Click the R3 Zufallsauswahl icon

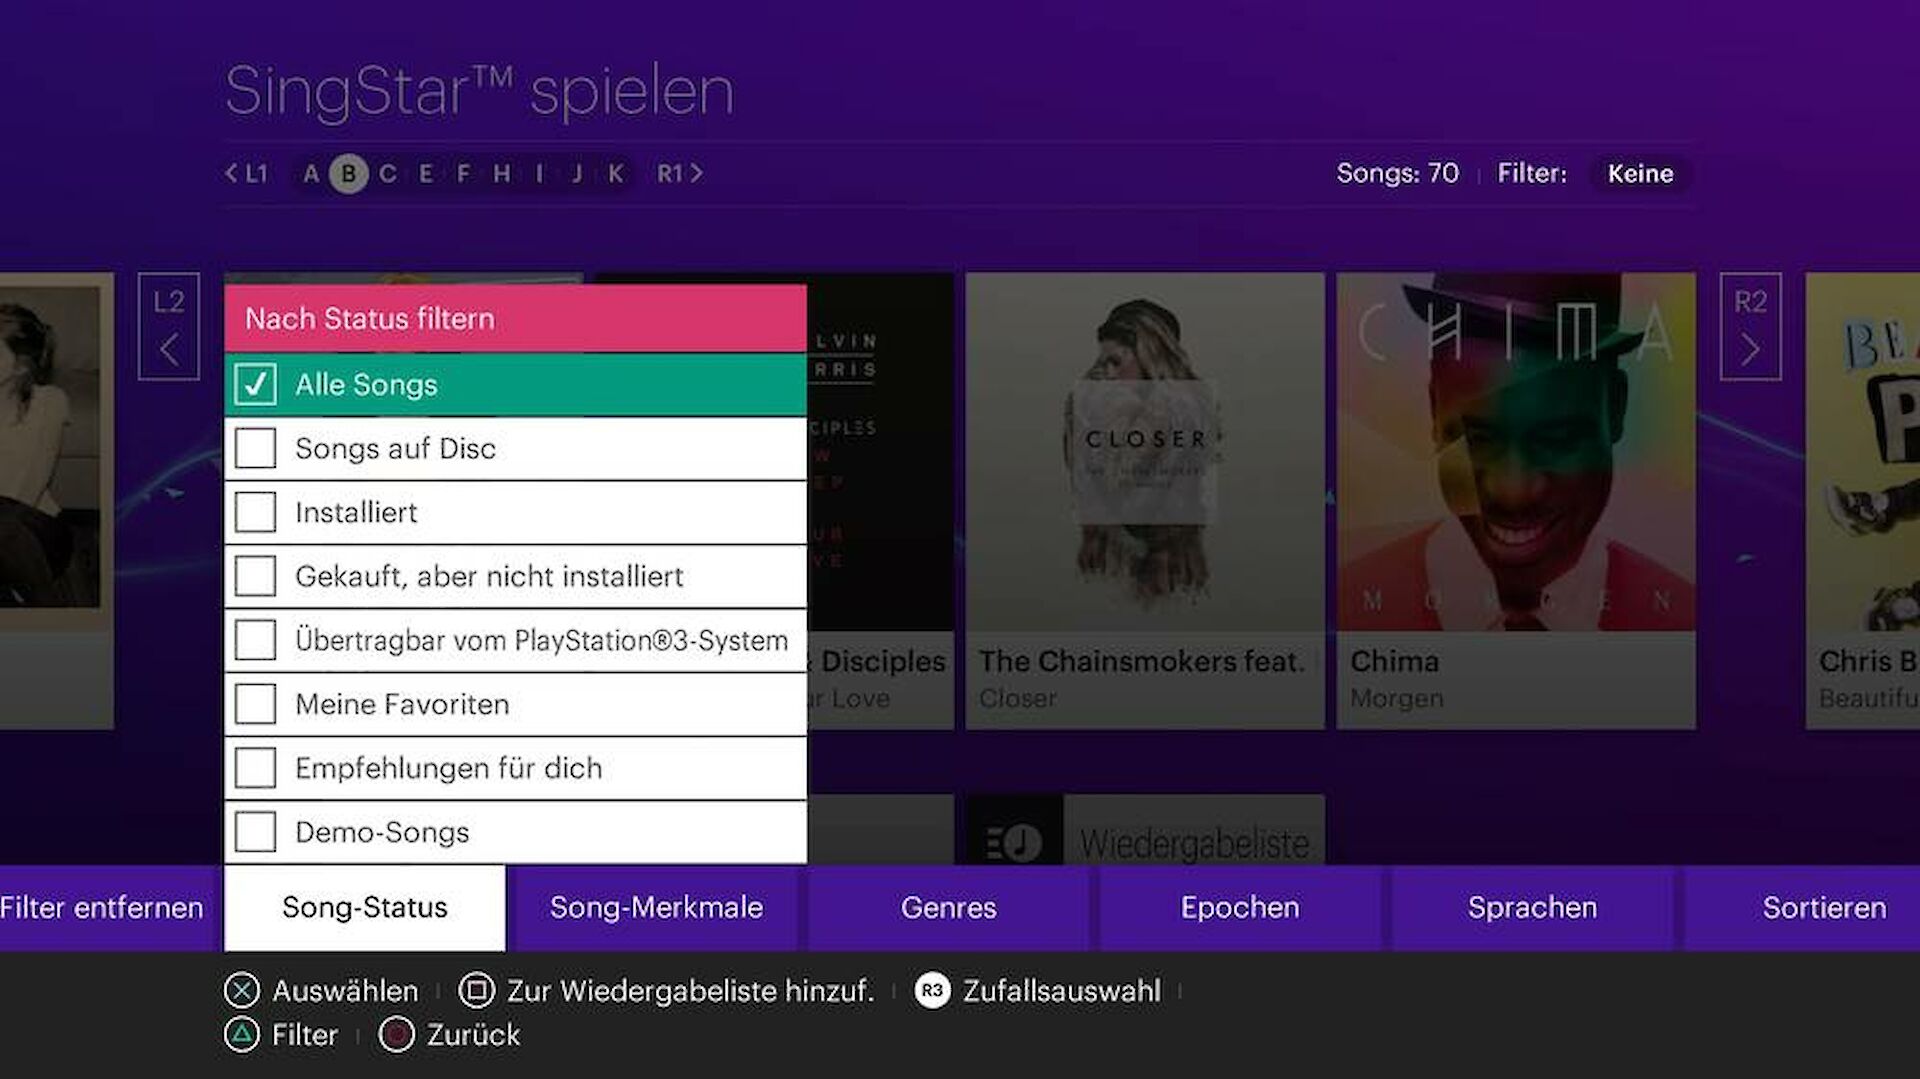click(x=932, y=991)
